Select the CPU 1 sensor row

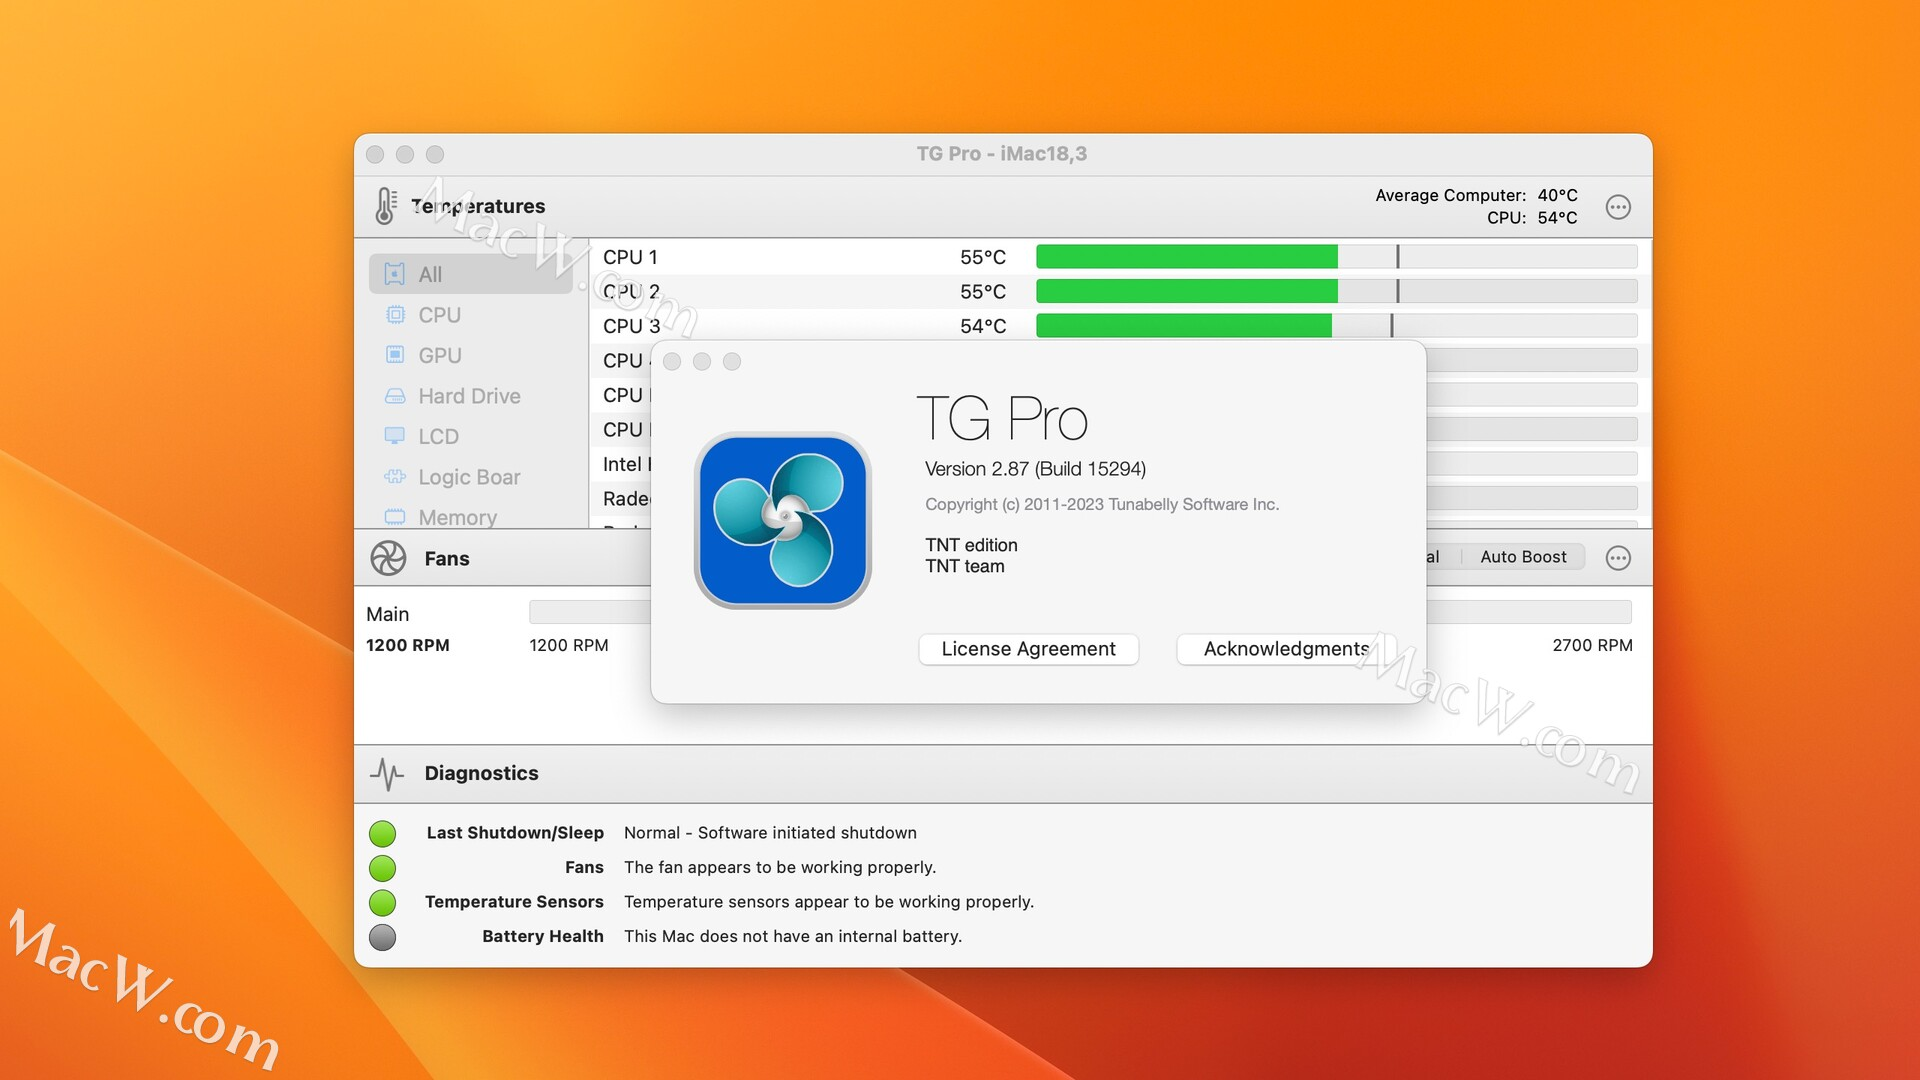(1120, 257)
